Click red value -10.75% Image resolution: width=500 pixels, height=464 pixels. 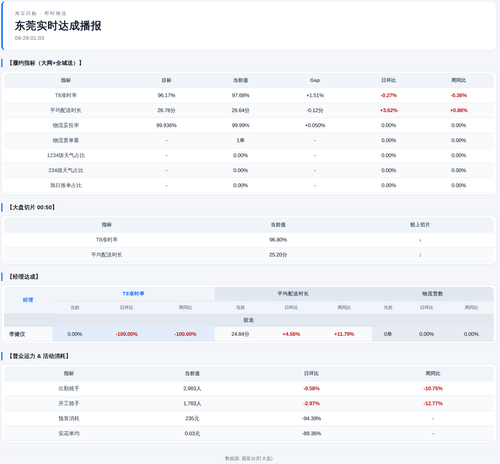pyautogui.click(x=433, y=388)
